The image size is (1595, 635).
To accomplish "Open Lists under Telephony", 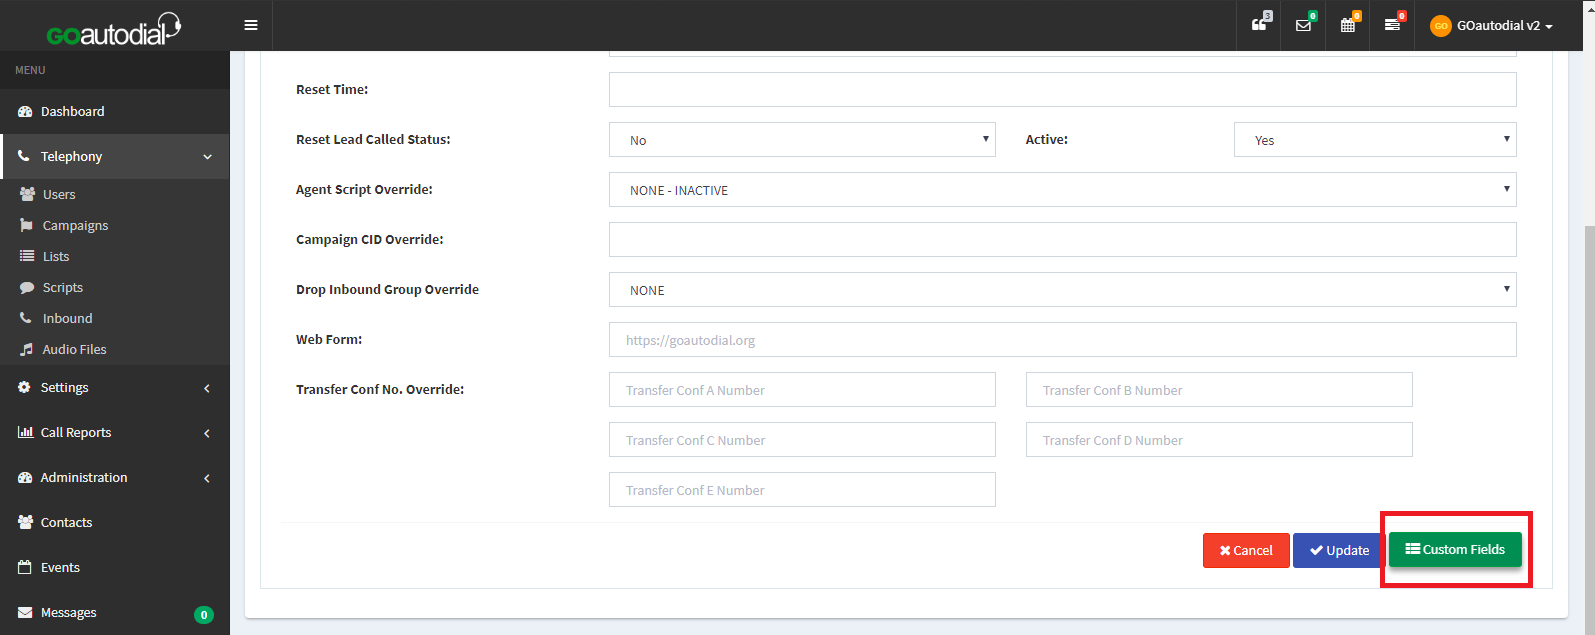I will point(56,256).
